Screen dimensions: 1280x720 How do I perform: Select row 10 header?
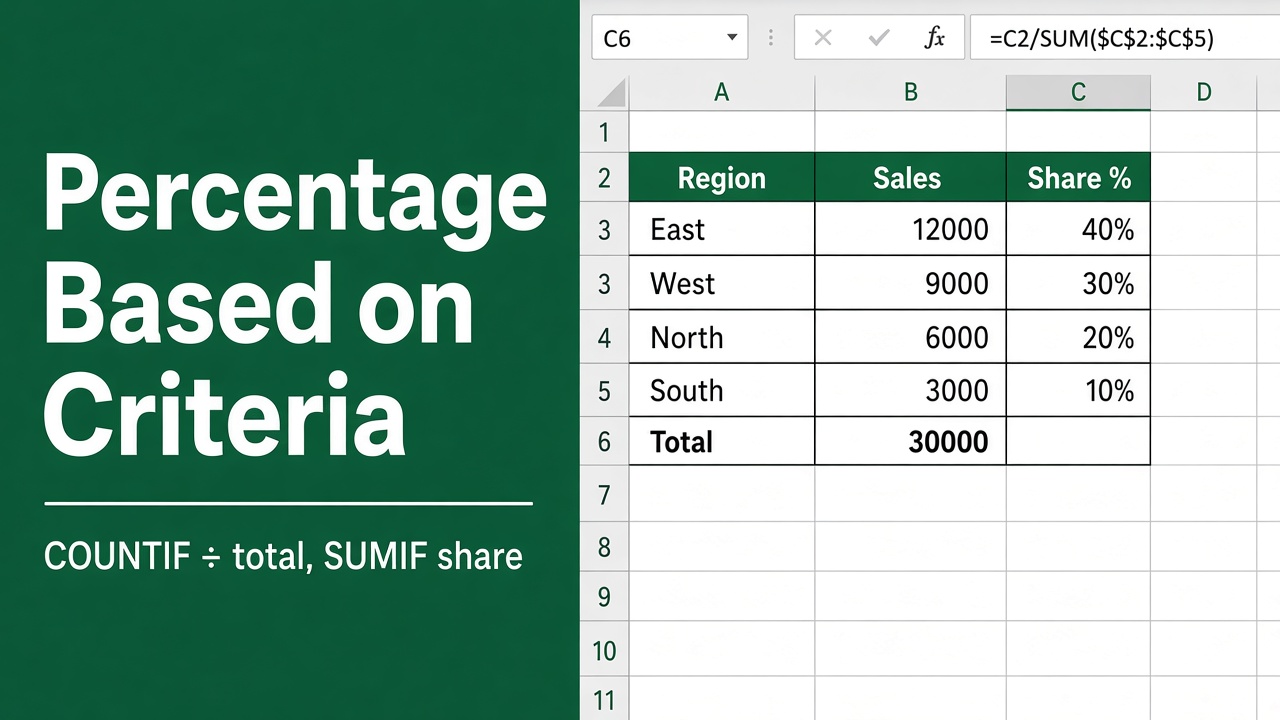click(604, 651)
